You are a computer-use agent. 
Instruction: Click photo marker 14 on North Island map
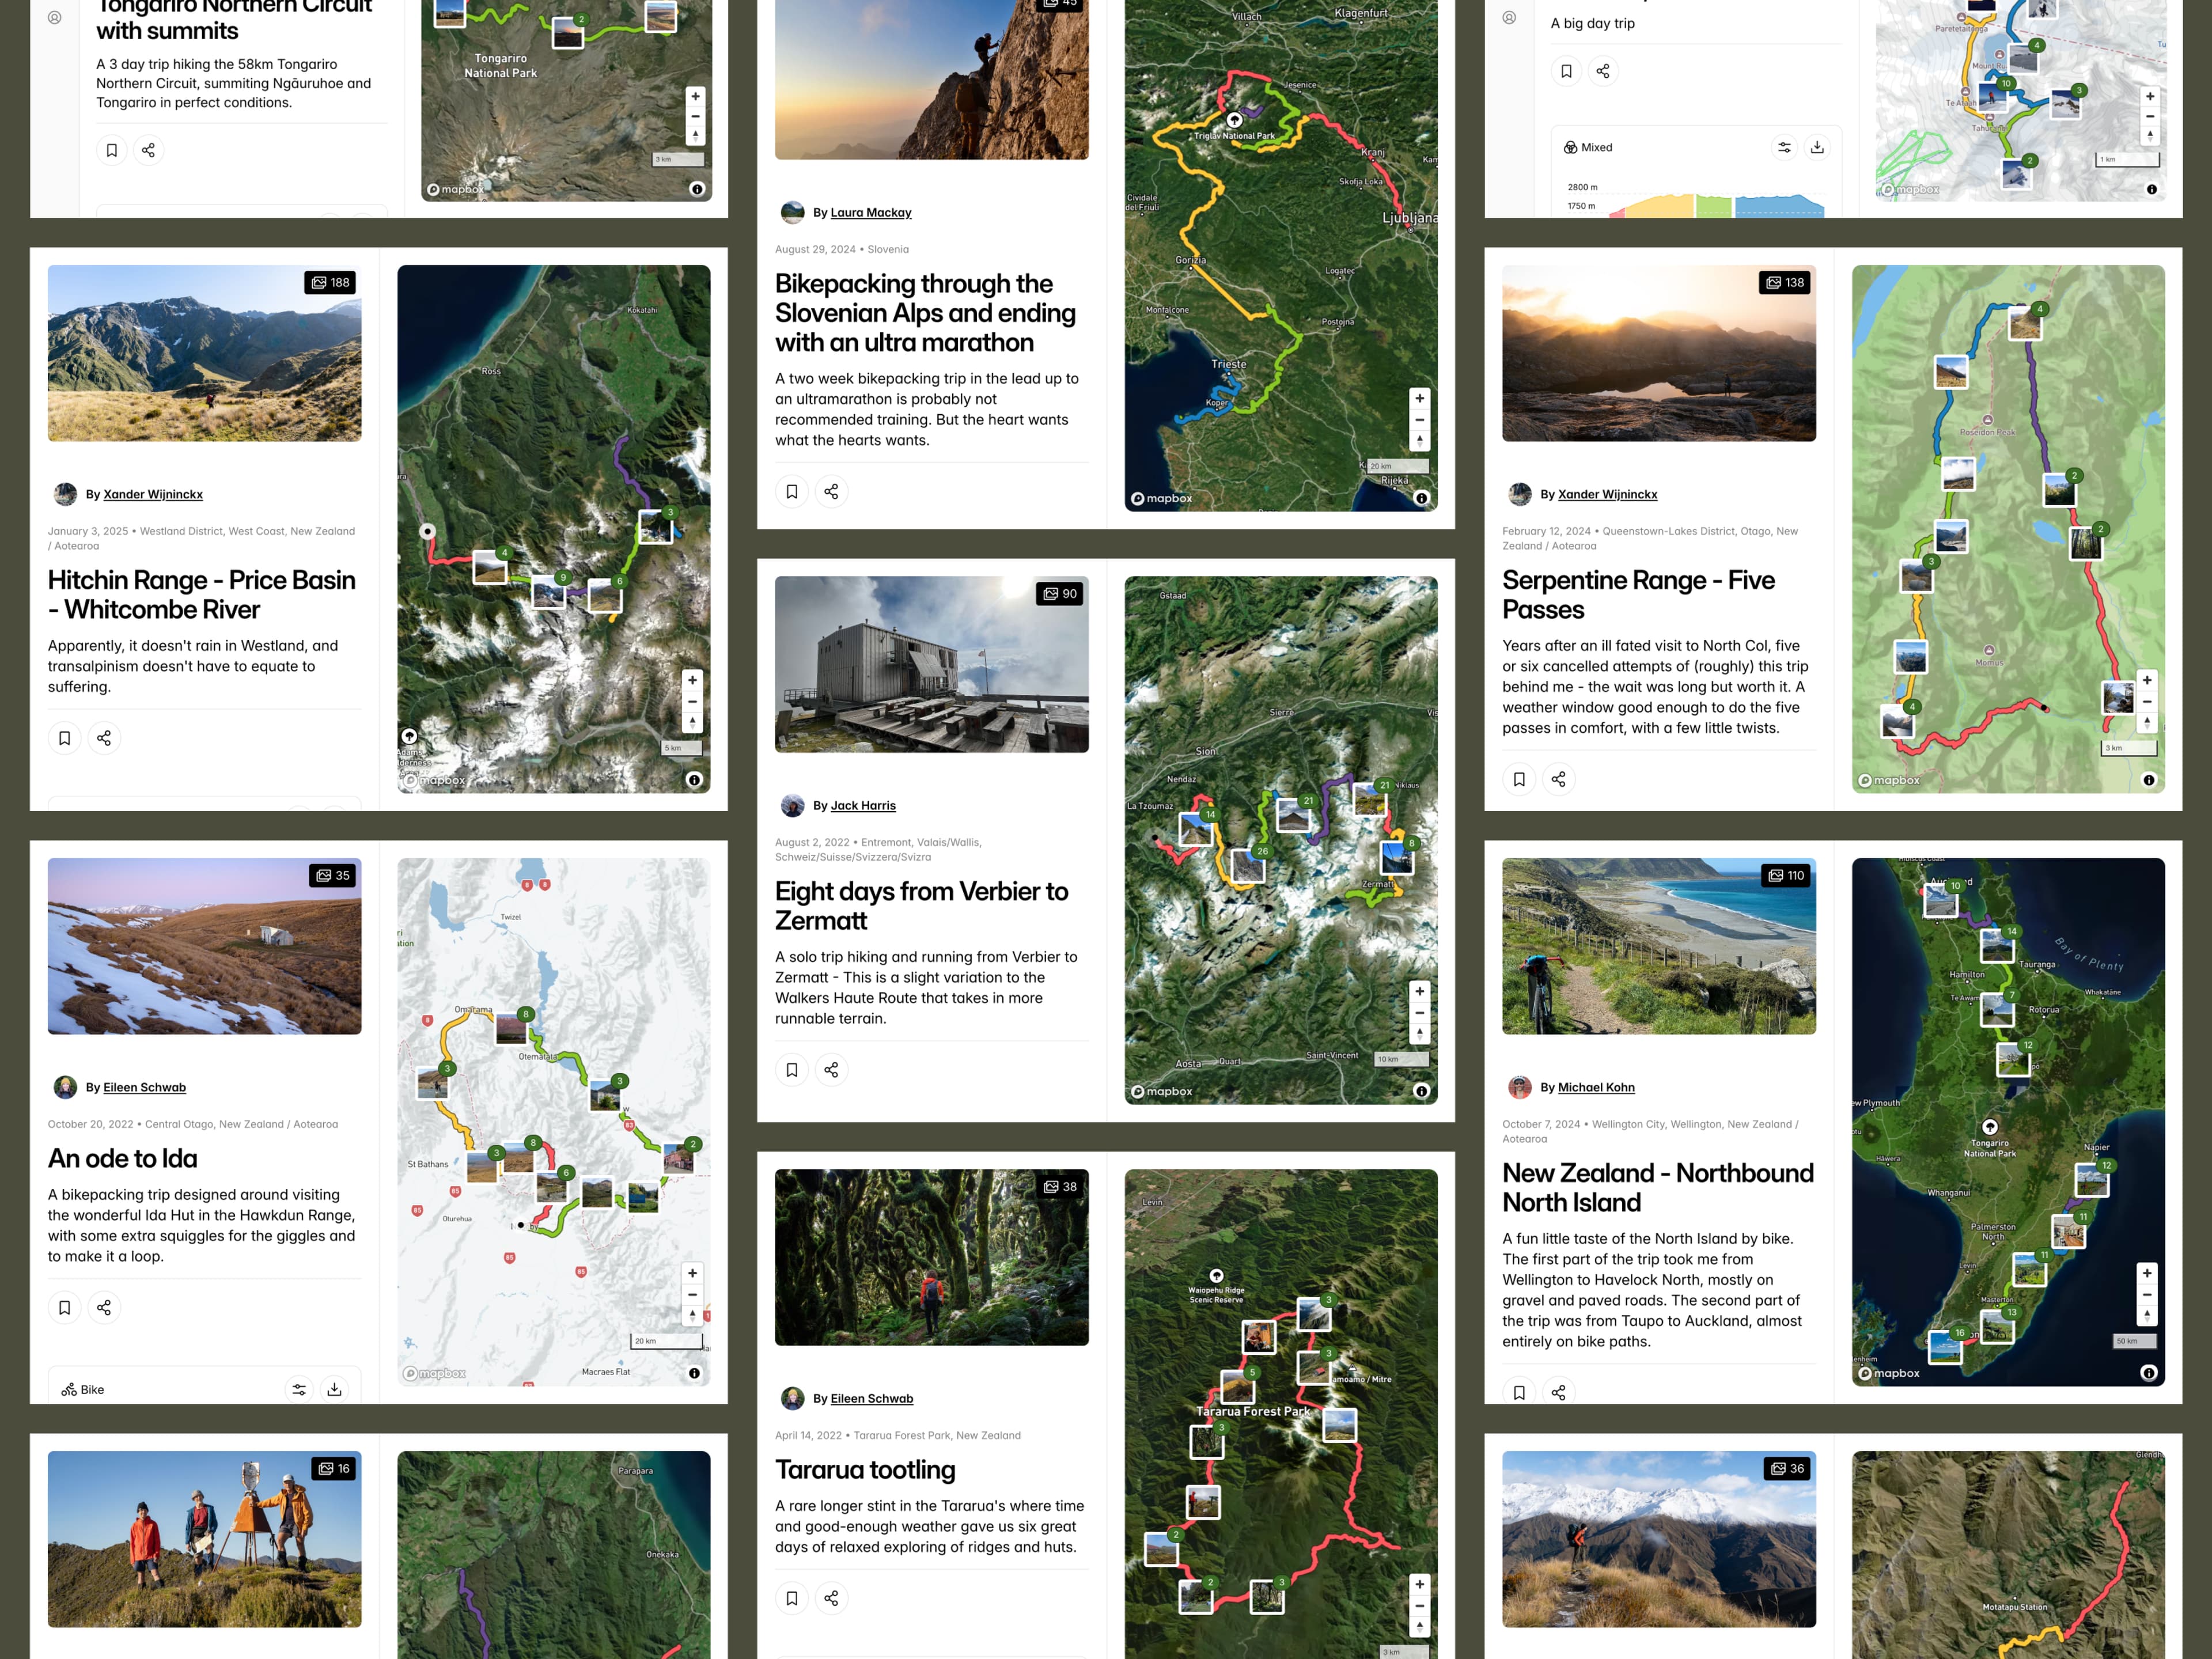click(x=1998, y=945)
